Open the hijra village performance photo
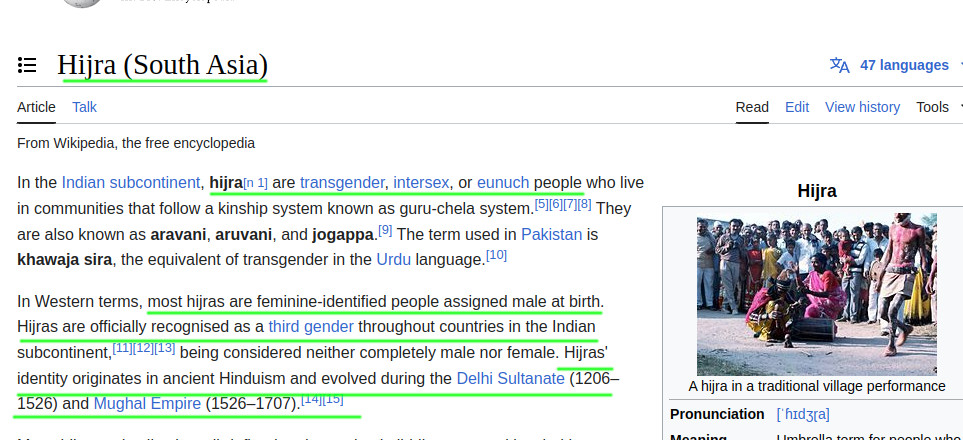963x440 pixels. point(816,294)
